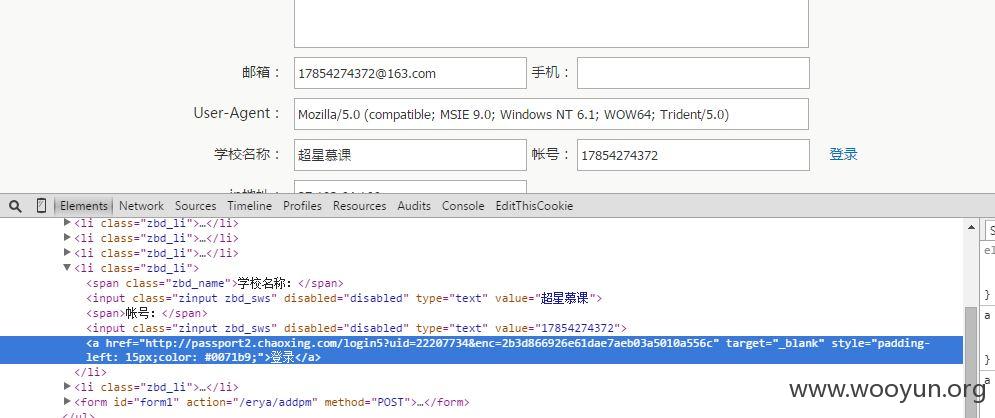Image resolution: width=995 pixels, height=418 pixels.
Task: Select the span zbd_name 学校名称 line
Action: [x=215, y=283]
